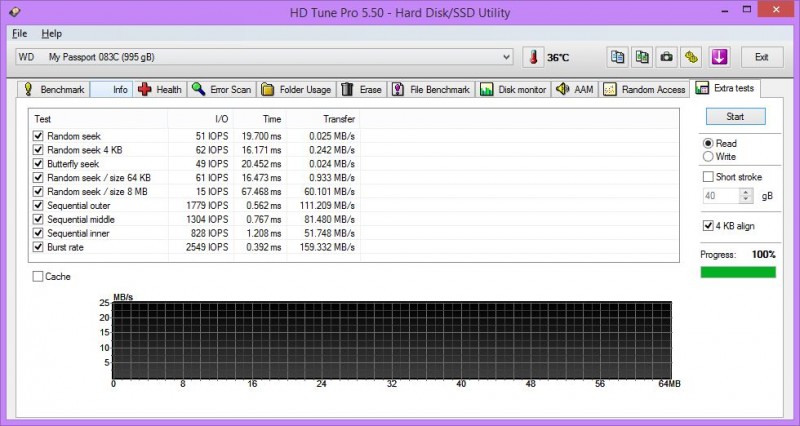
Task: Toggle the Short stroke checkbox
Action: click(x=709, y=177)
